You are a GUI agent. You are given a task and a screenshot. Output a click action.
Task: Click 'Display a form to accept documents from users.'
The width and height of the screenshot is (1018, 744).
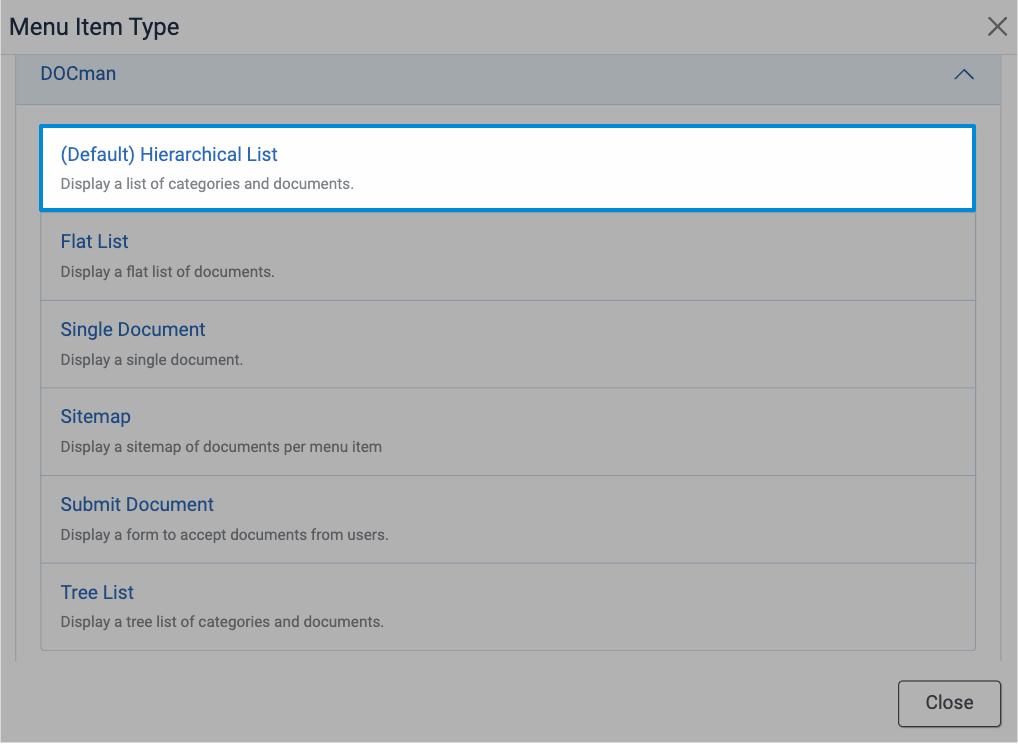224,535
